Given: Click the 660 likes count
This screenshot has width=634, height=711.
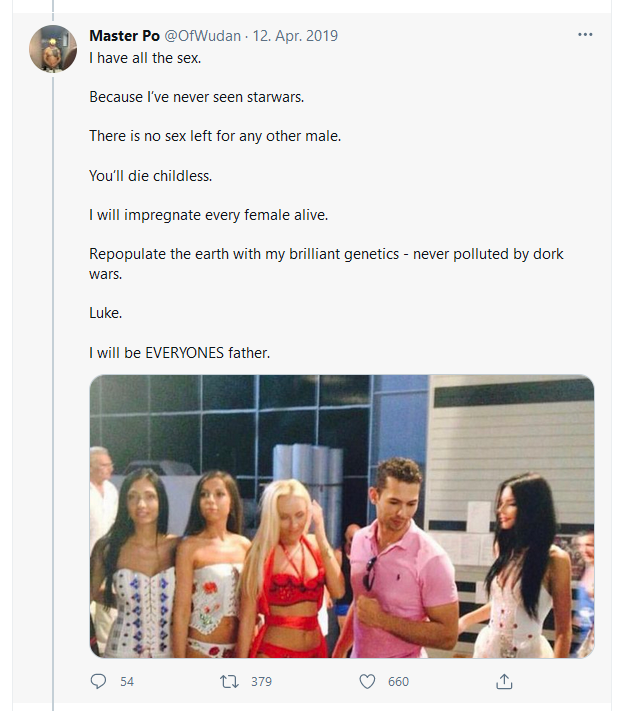Looking at the screenshot, I should (x=398, y=682).
